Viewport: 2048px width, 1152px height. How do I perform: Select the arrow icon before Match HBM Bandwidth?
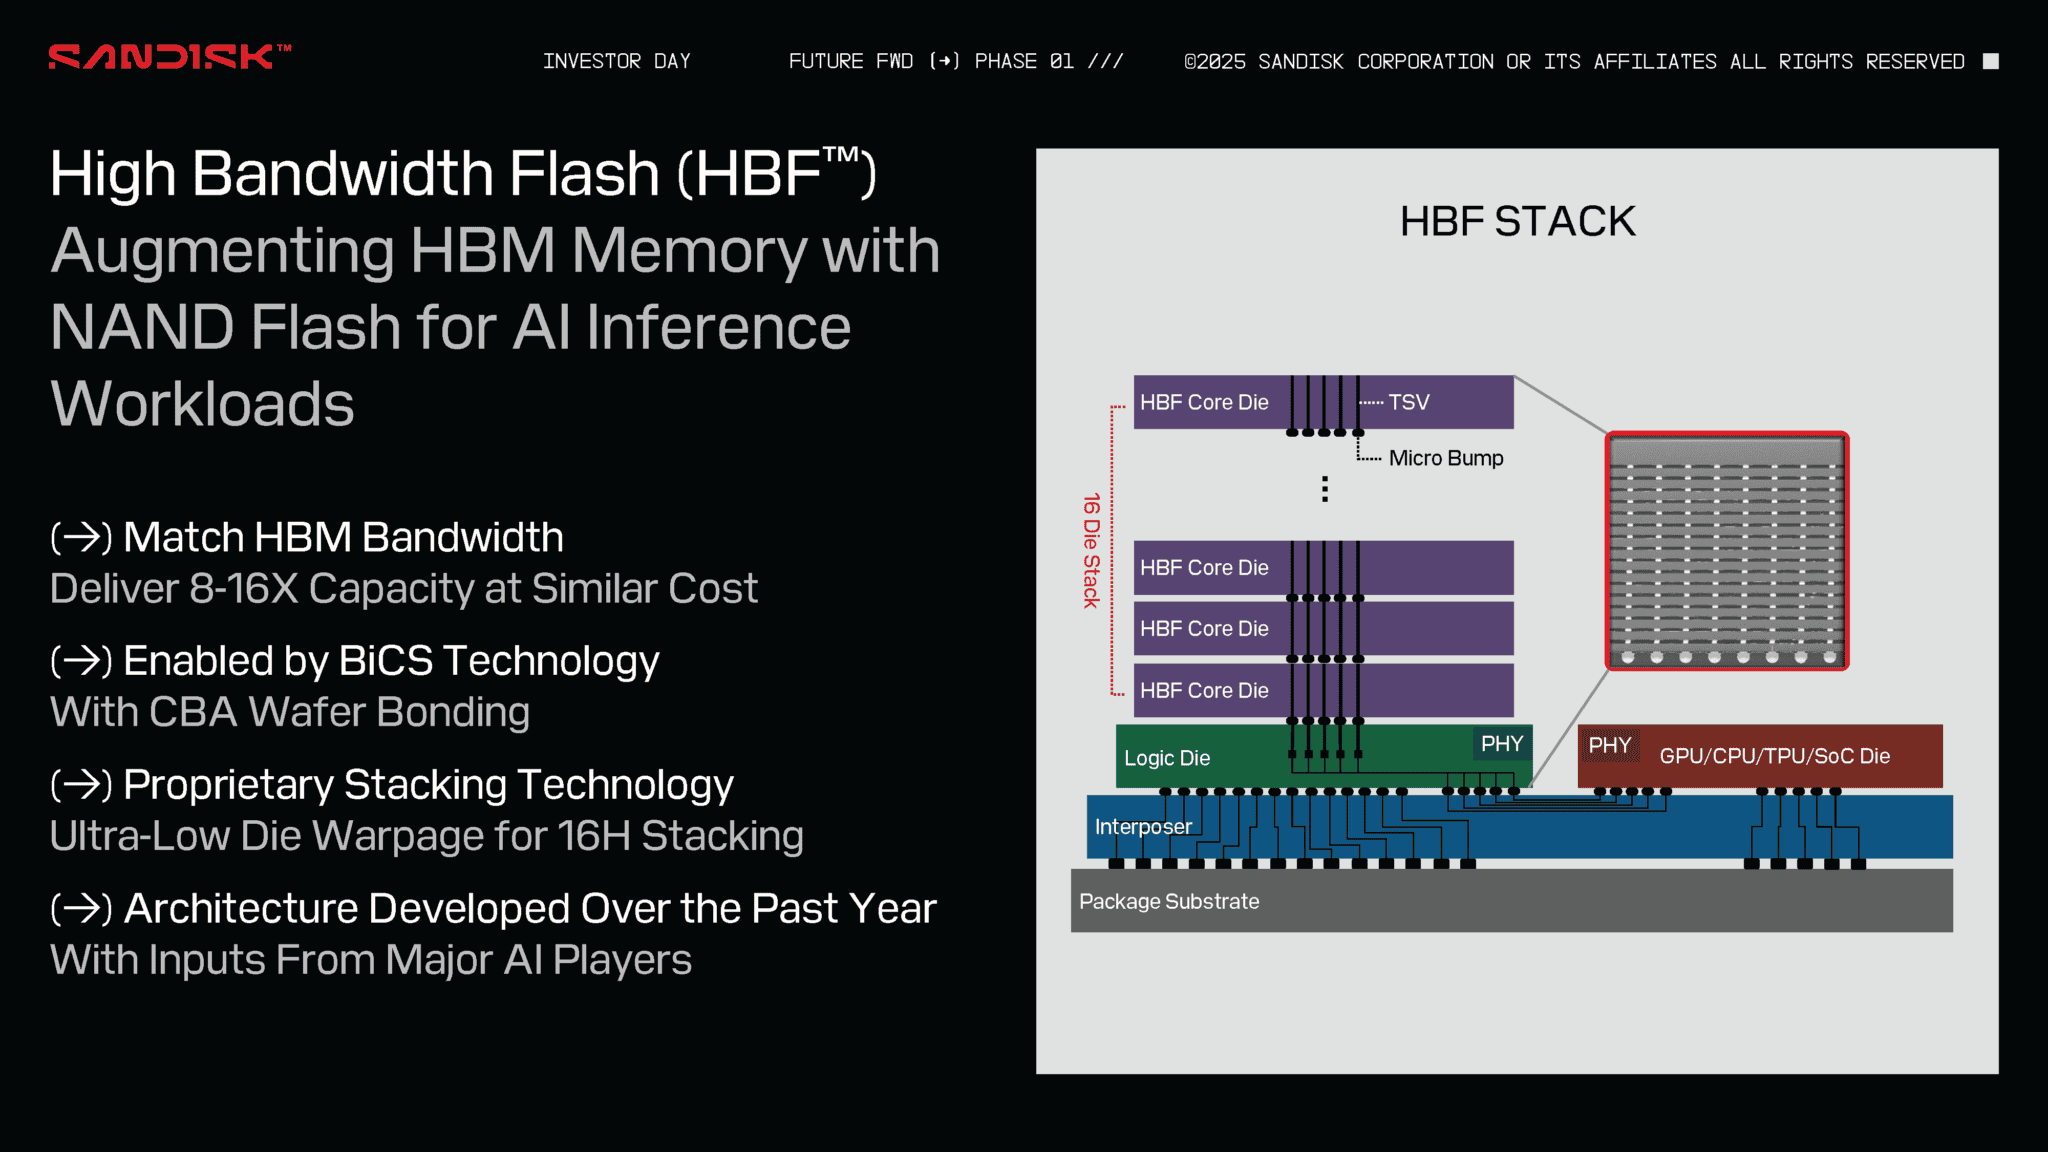[81, 537]
